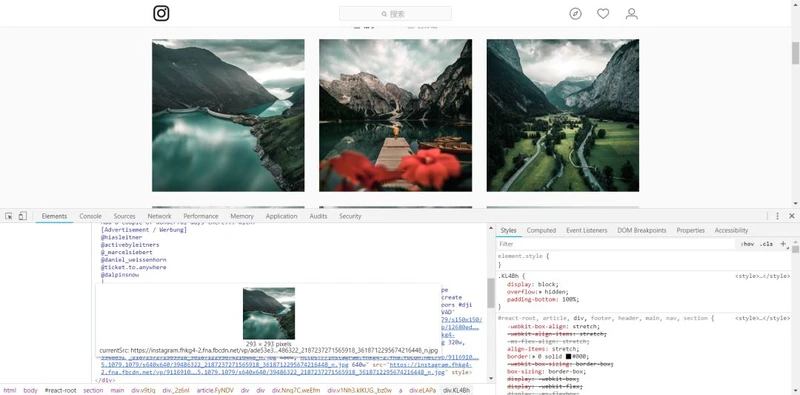Open style source link for .KL4Bh rule

(x=762, y=276)
